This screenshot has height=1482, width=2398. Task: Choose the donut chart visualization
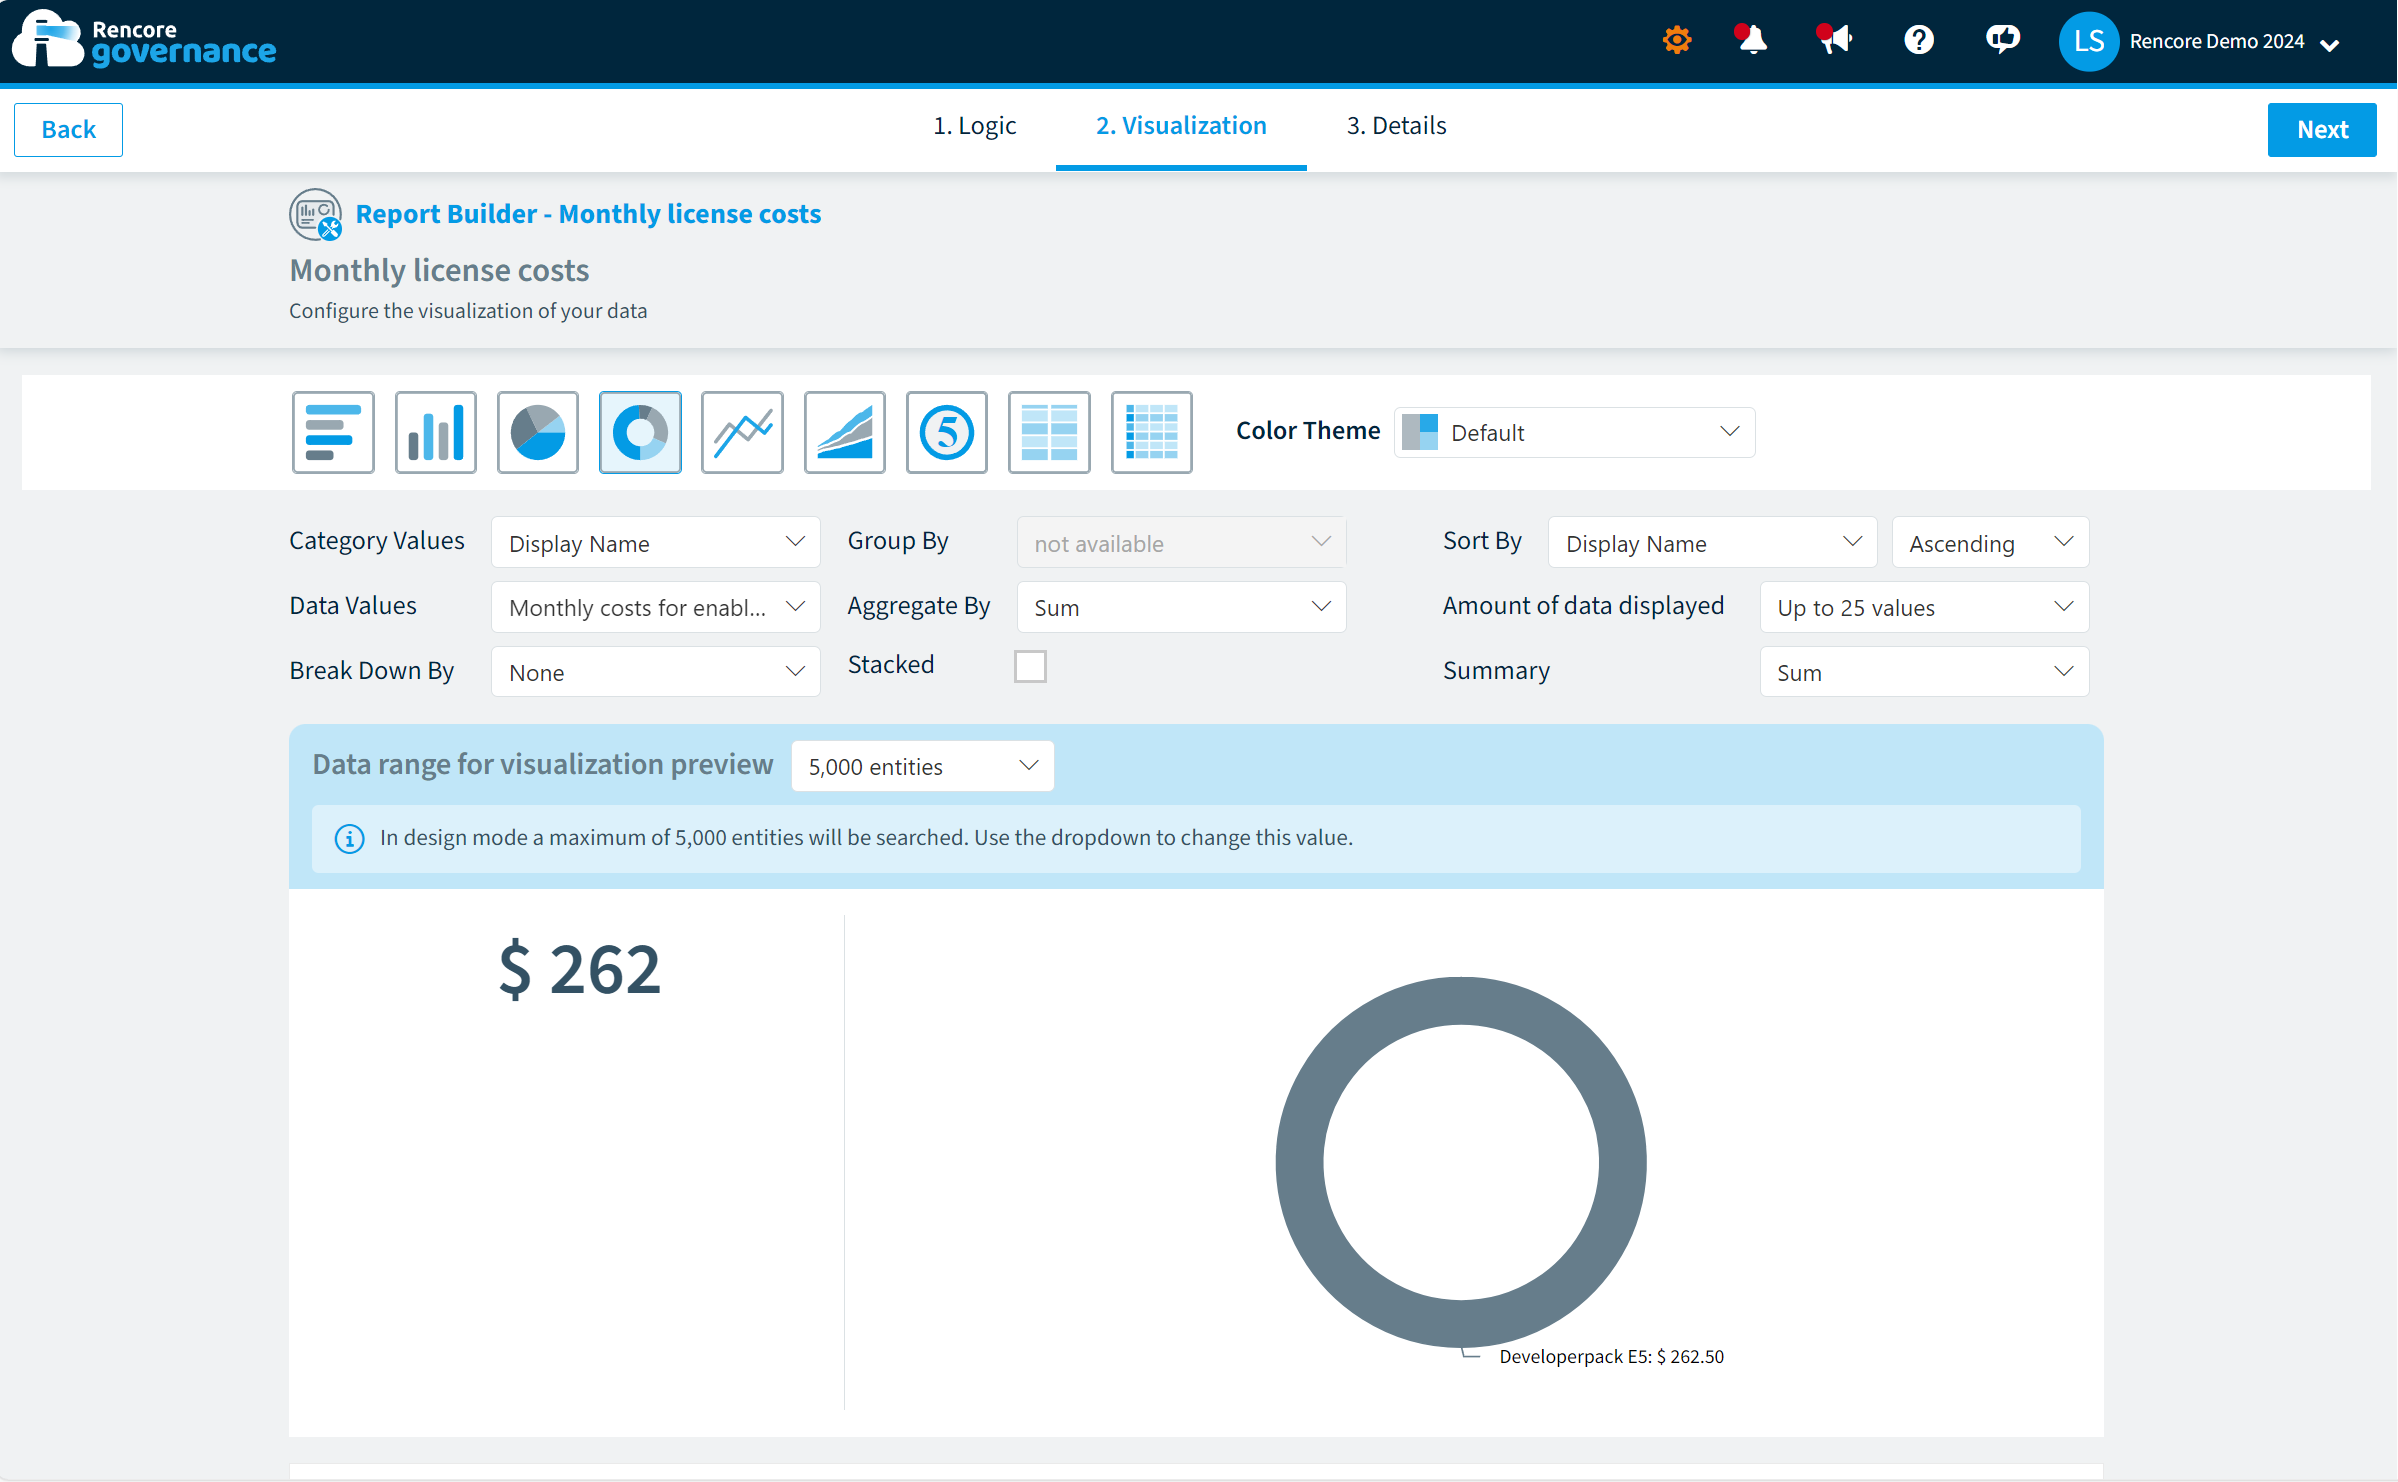[x=640, y=432]
